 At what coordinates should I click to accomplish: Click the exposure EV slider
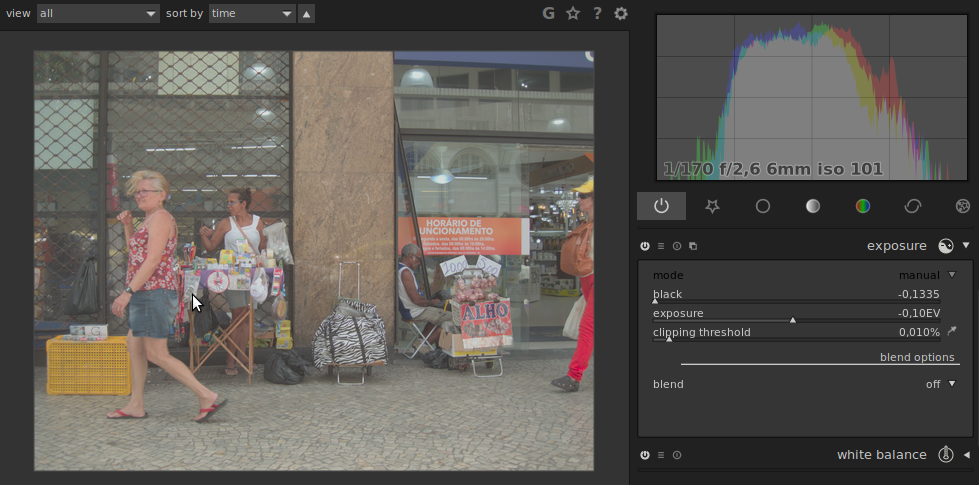(796, 314)
